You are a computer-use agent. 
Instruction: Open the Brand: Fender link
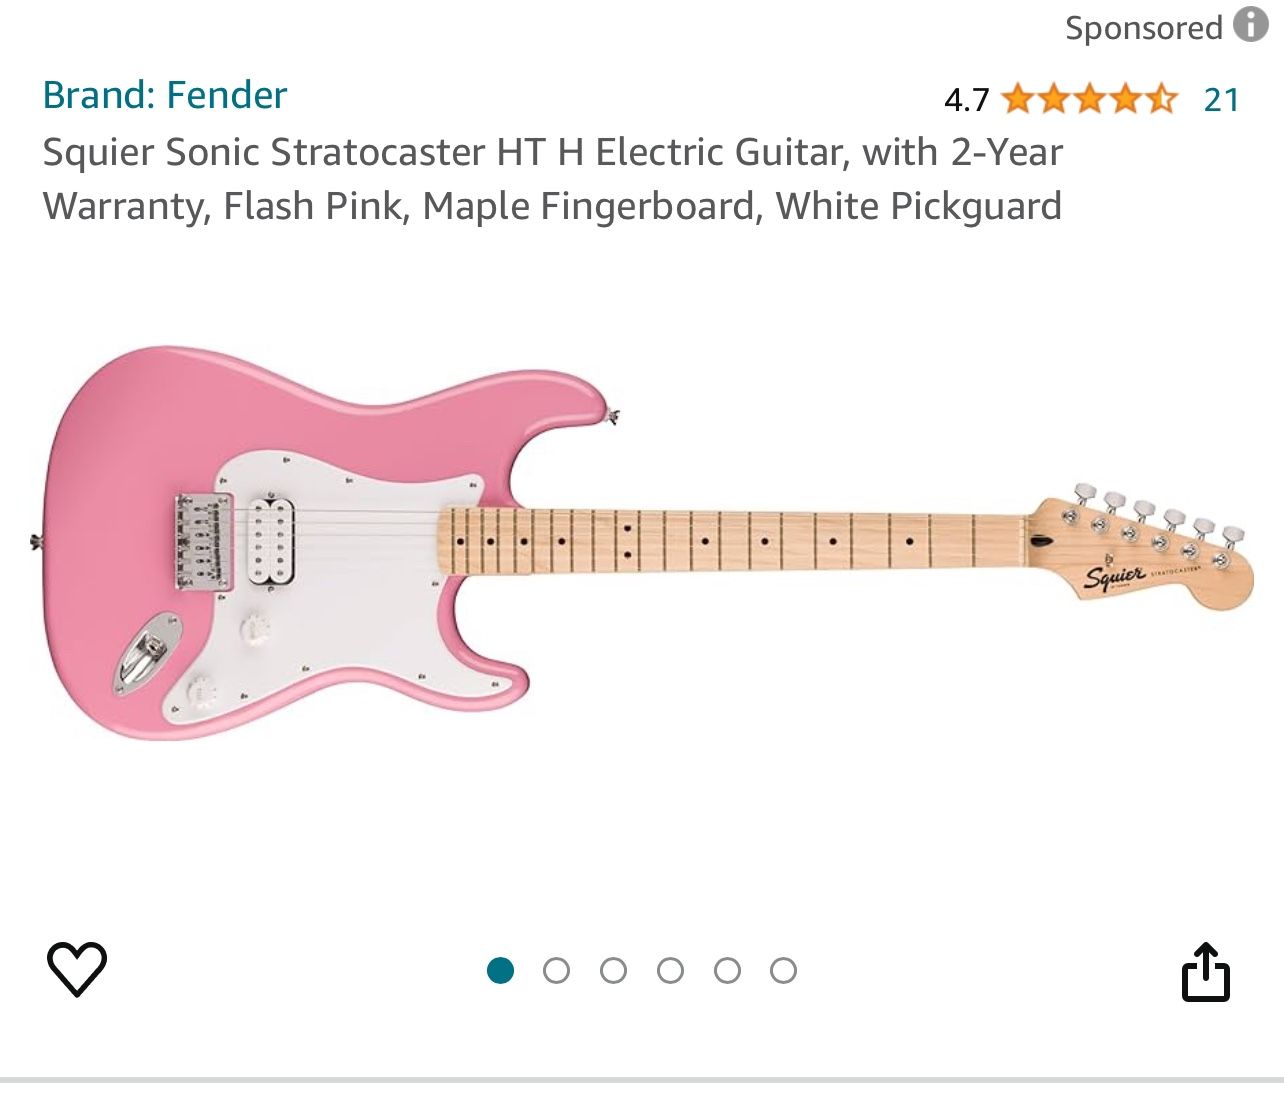(165, 95)
